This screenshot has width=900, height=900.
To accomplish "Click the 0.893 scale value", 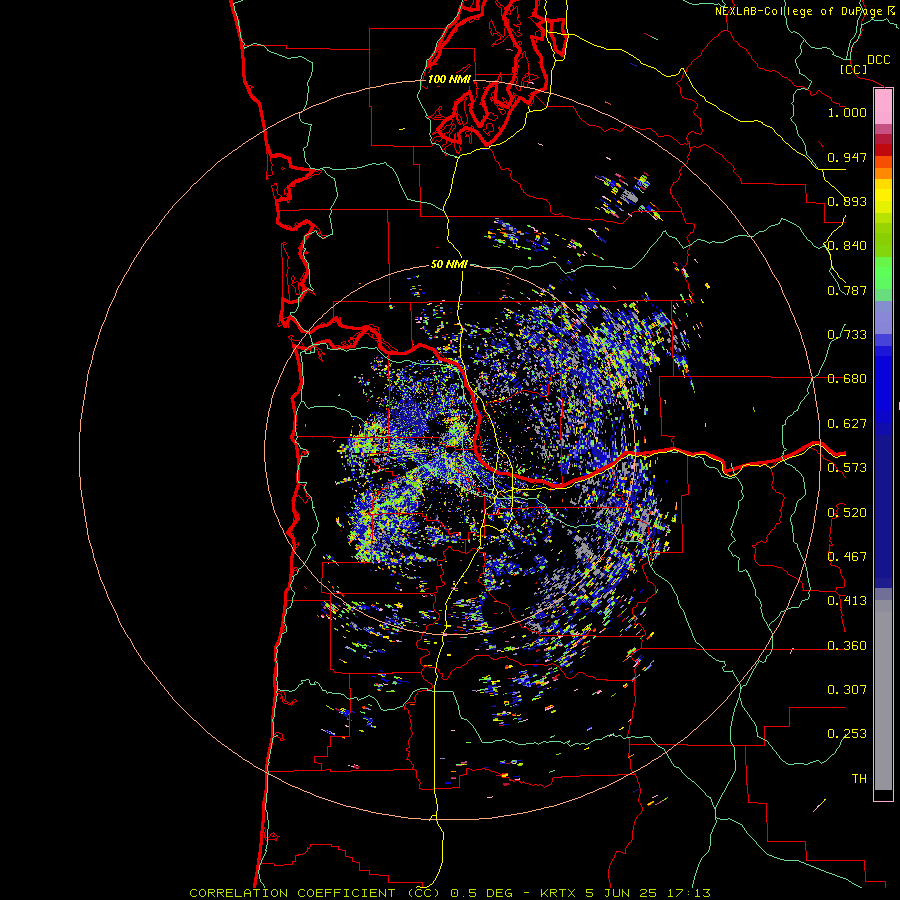I will click(847, 201).
